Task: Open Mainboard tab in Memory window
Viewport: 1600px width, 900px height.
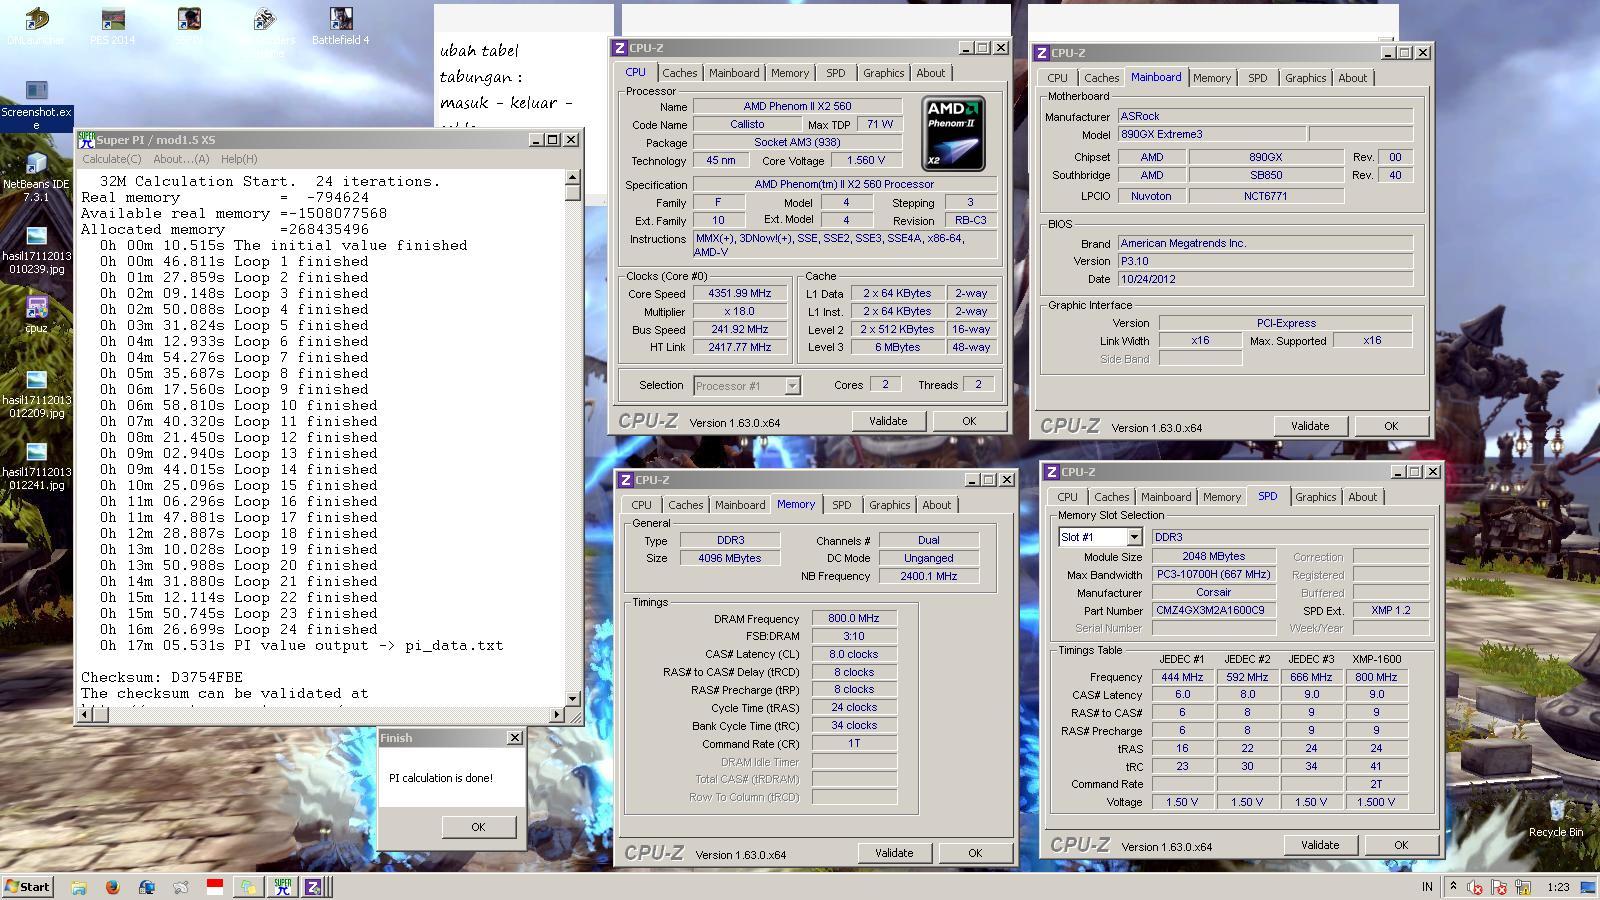Action: coord(740,505)
